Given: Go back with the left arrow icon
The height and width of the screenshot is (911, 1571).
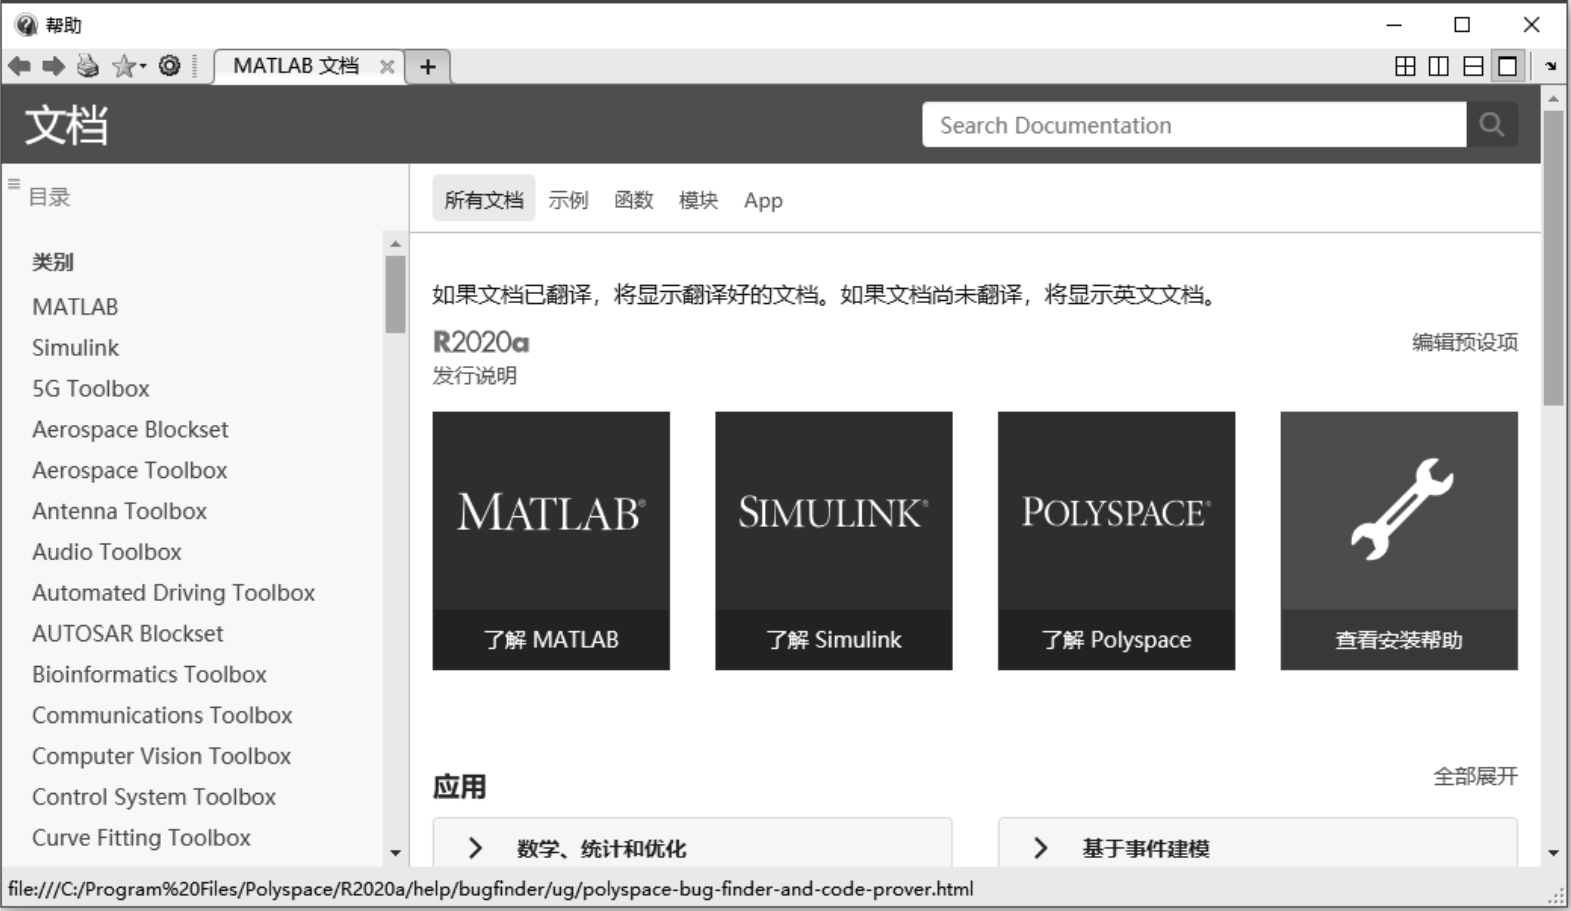Looking at the screenshot, I should (19, 66).
